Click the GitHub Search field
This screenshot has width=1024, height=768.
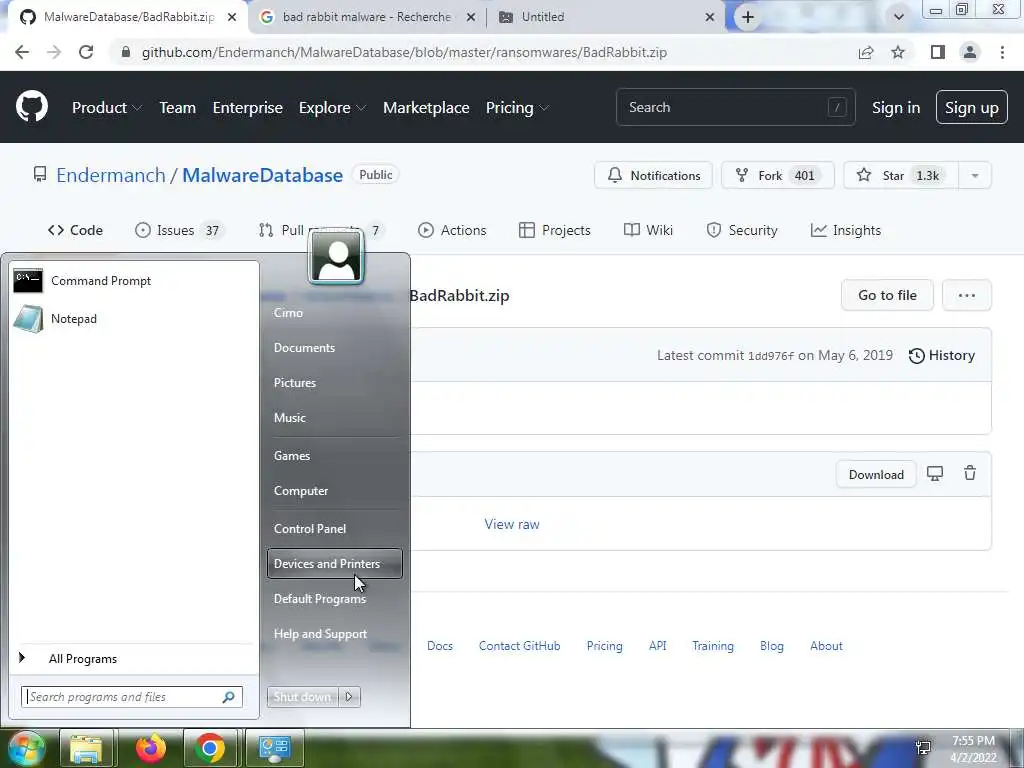tap(735, 107)
